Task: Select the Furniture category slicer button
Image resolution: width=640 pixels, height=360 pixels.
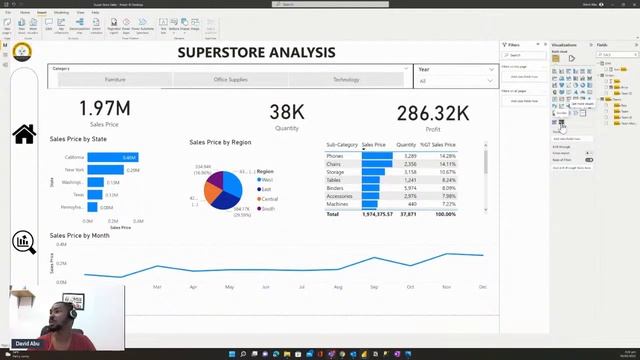Action: 115,80
